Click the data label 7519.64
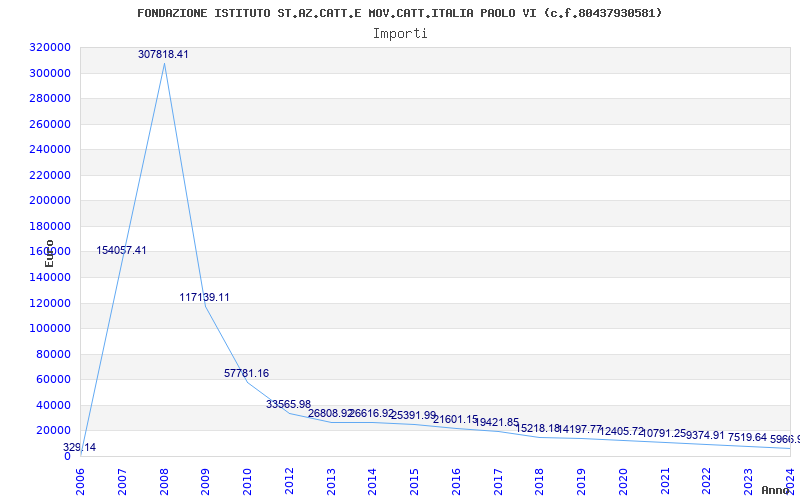The width and height of the screenshot is (800, 500). point(747,437)
